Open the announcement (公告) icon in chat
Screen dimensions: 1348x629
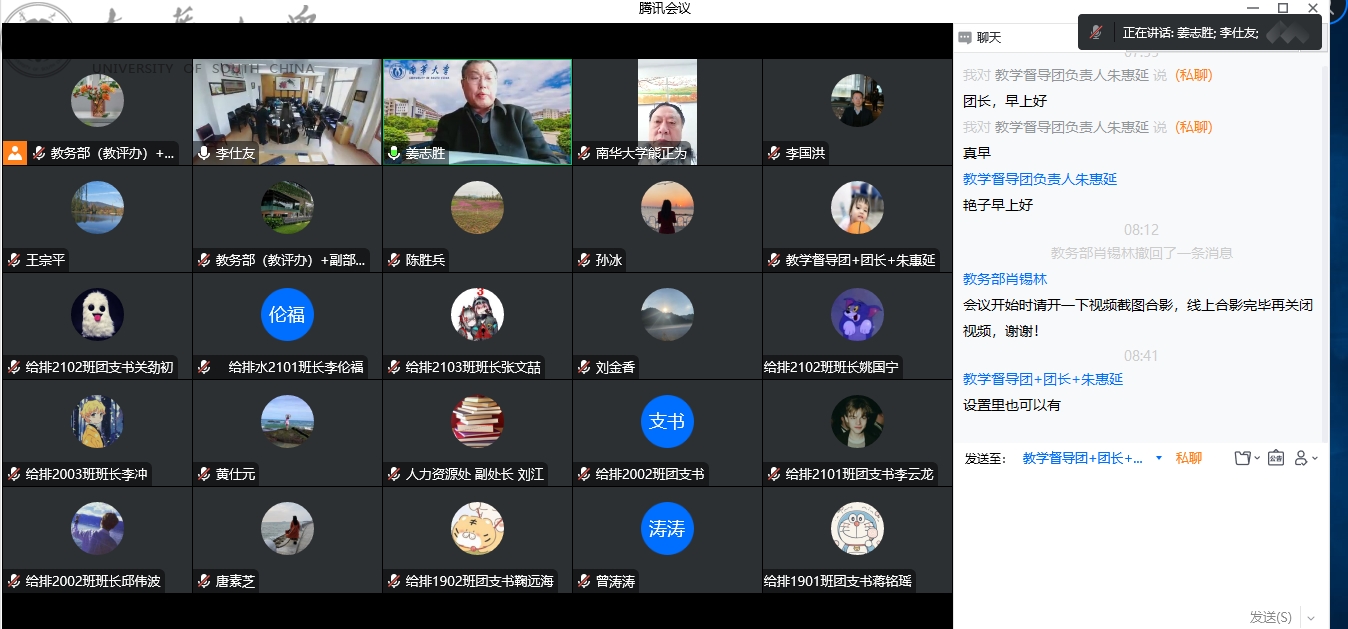point(1276,458)
